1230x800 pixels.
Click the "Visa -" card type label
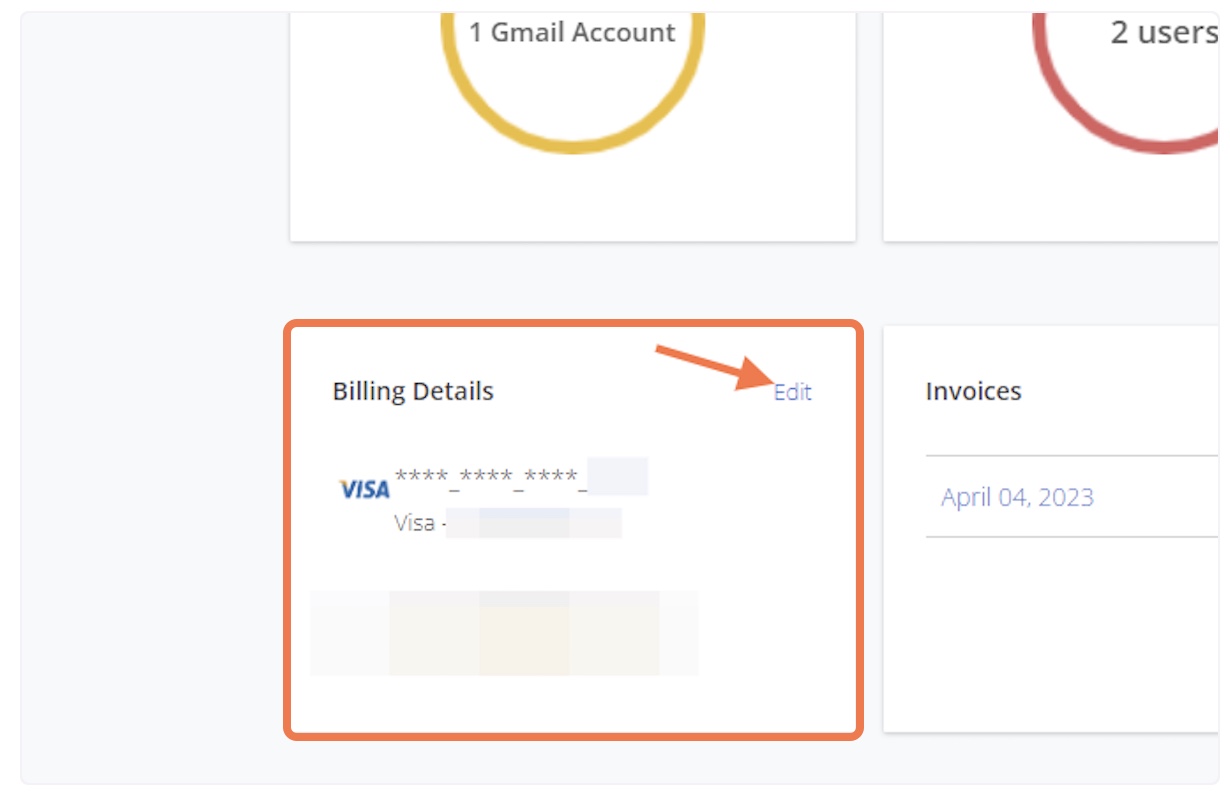pos(419,523)
